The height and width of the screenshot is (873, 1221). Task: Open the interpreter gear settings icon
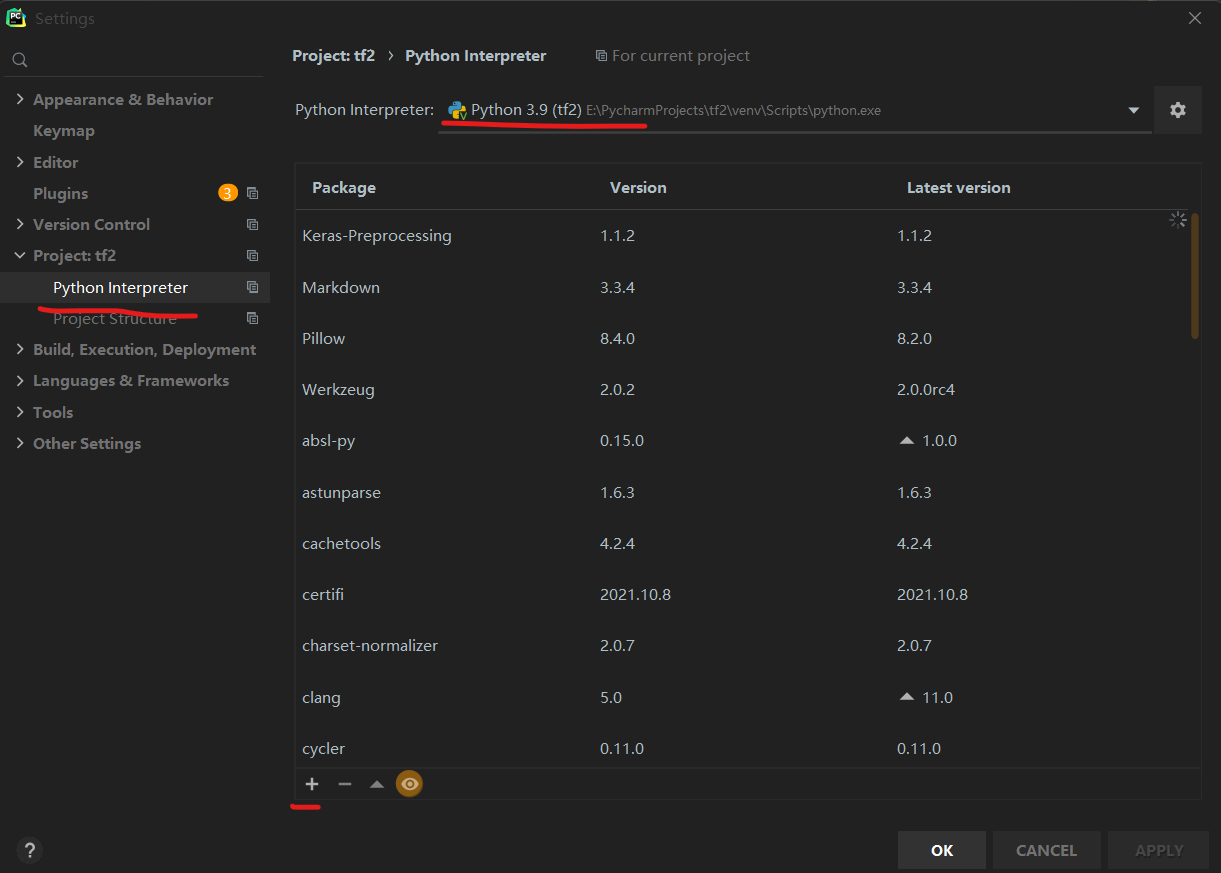pyautogui.click(x=1178, y=110)
